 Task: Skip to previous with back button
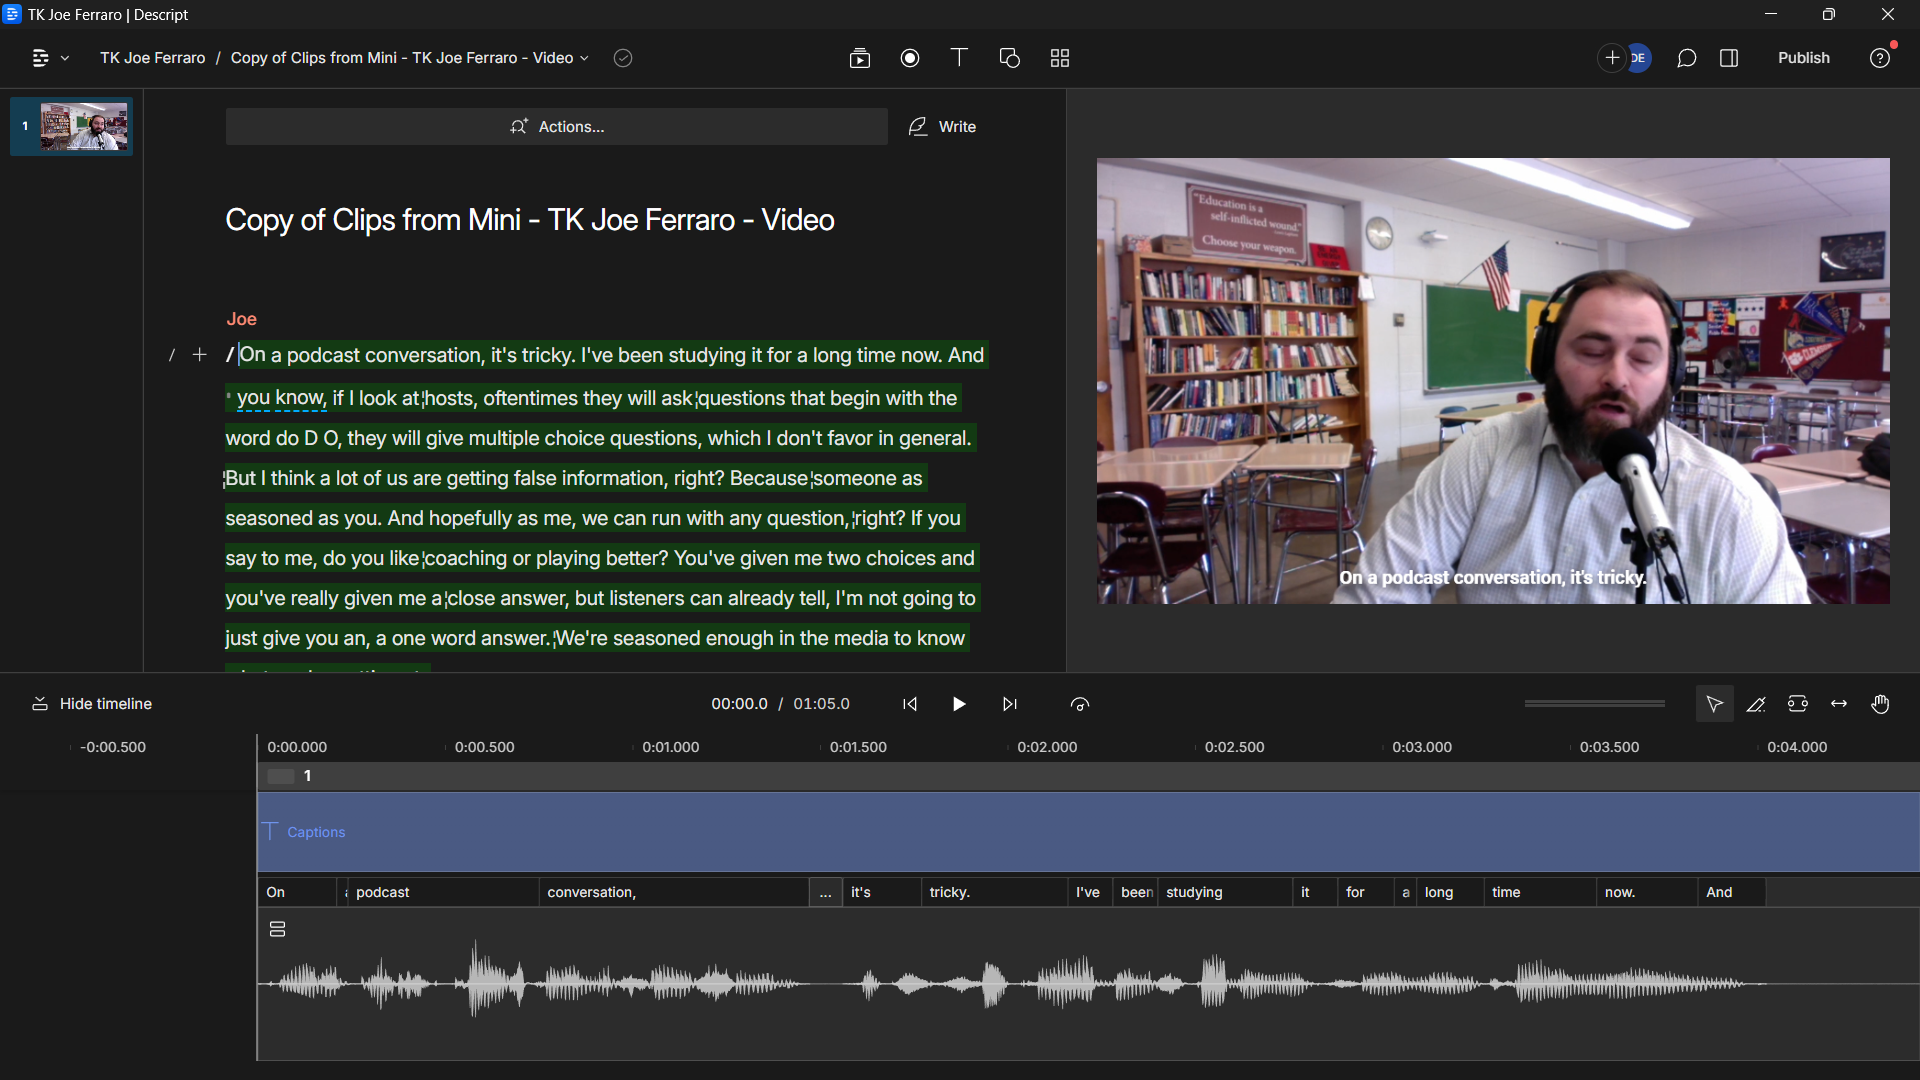pos(910,704)
